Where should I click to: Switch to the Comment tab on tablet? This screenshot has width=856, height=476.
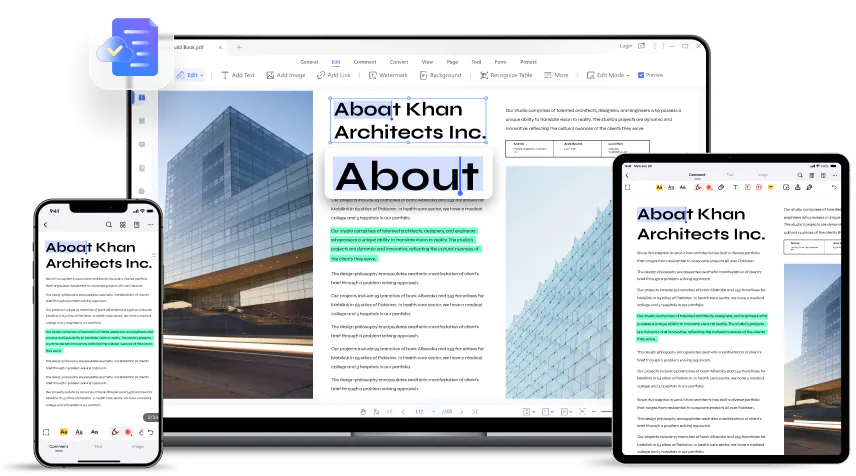pos(697,175)
